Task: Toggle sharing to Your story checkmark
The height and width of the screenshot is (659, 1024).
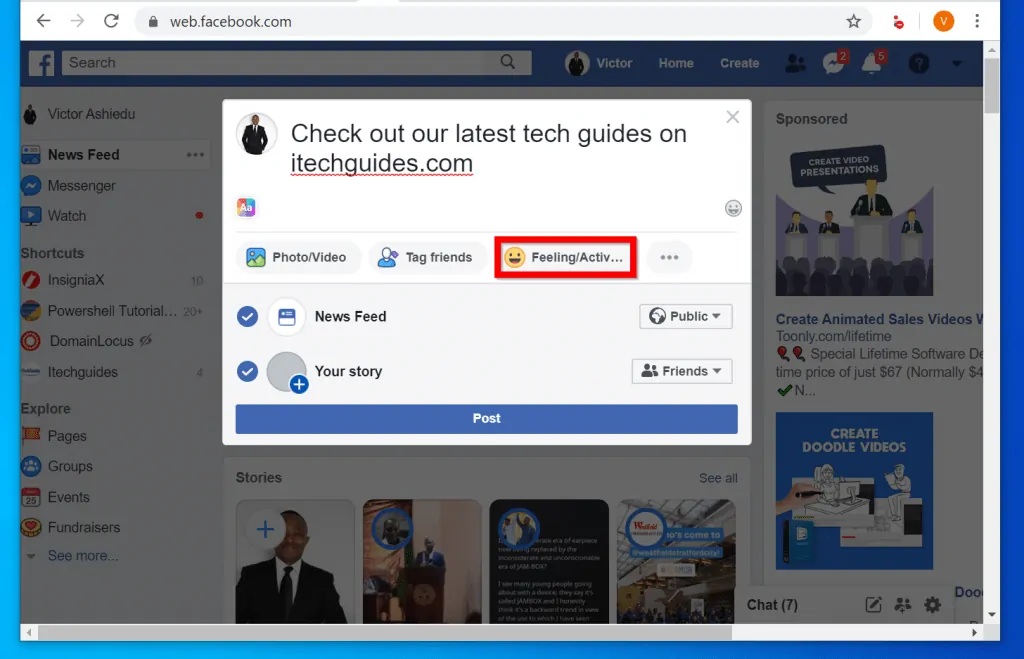Action: 247,371
